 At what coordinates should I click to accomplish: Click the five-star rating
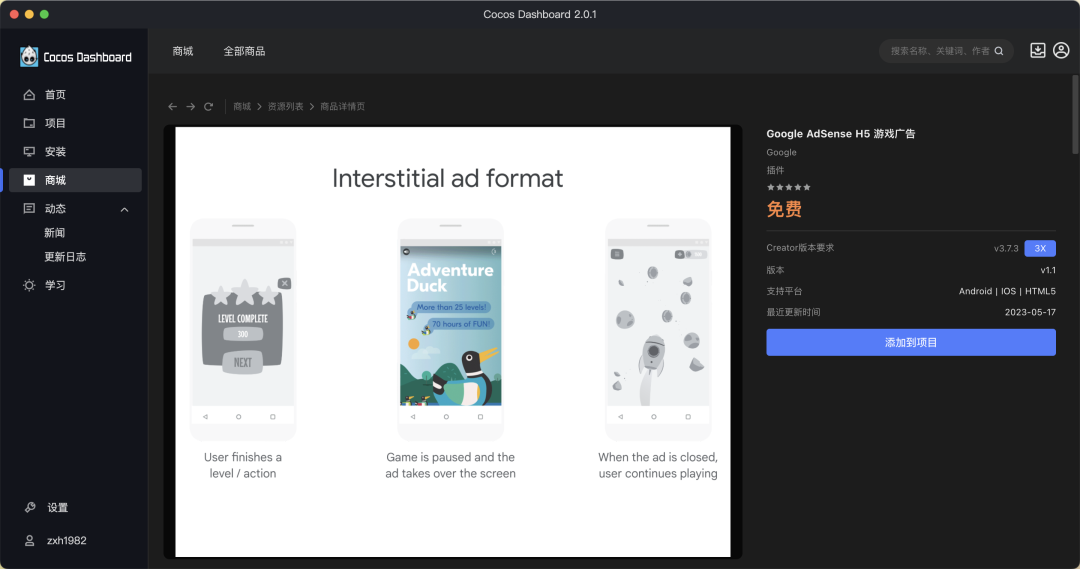(789, 187)
